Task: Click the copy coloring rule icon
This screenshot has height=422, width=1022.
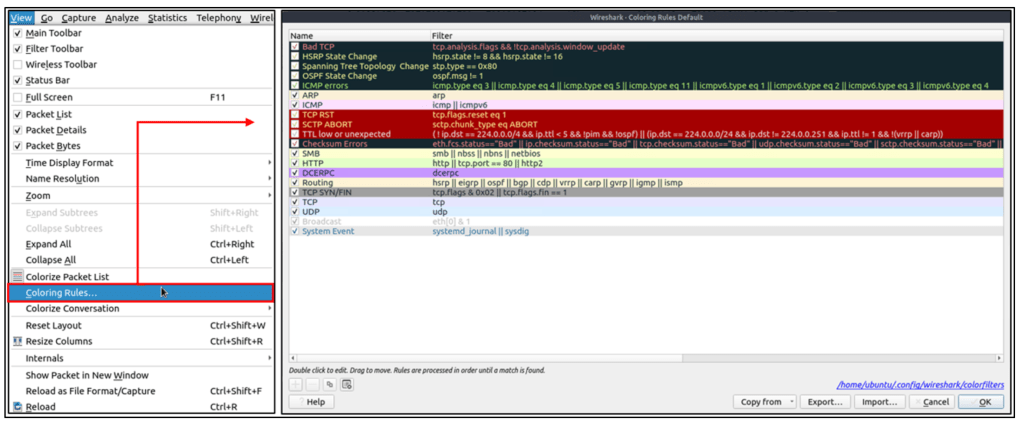Action: (329, 384)
